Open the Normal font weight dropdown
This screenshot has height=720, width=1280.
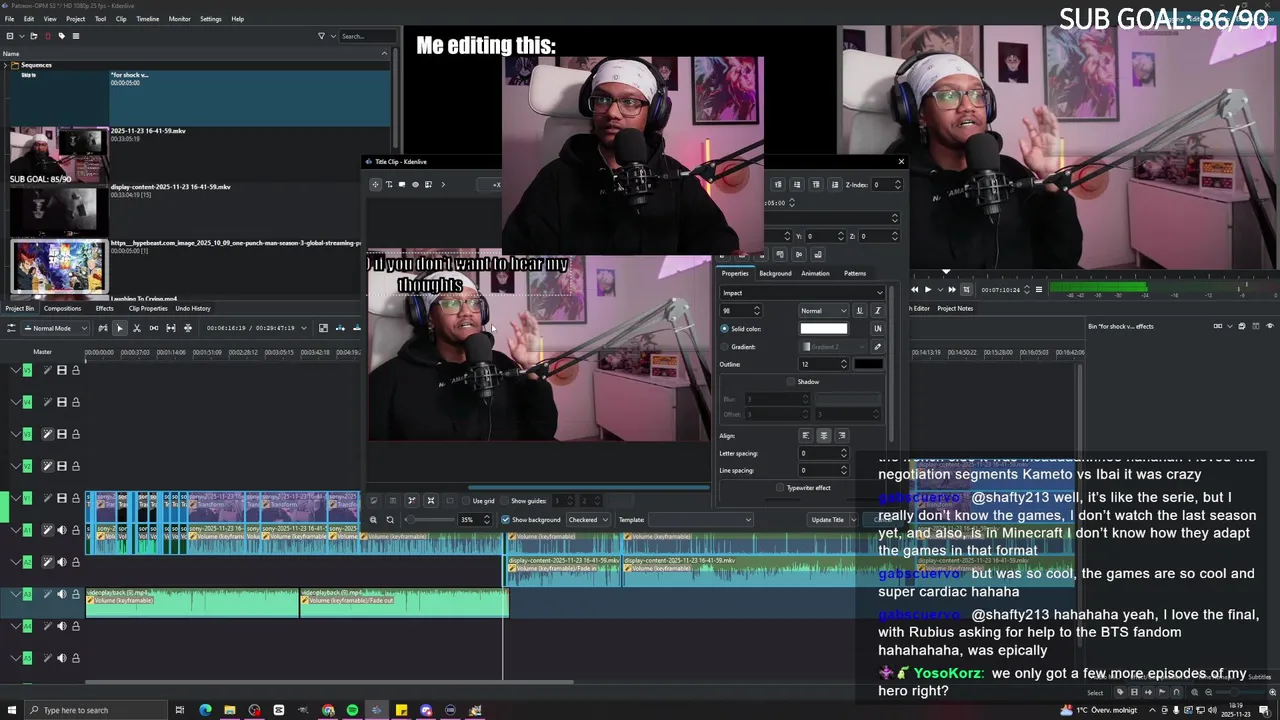823,311
